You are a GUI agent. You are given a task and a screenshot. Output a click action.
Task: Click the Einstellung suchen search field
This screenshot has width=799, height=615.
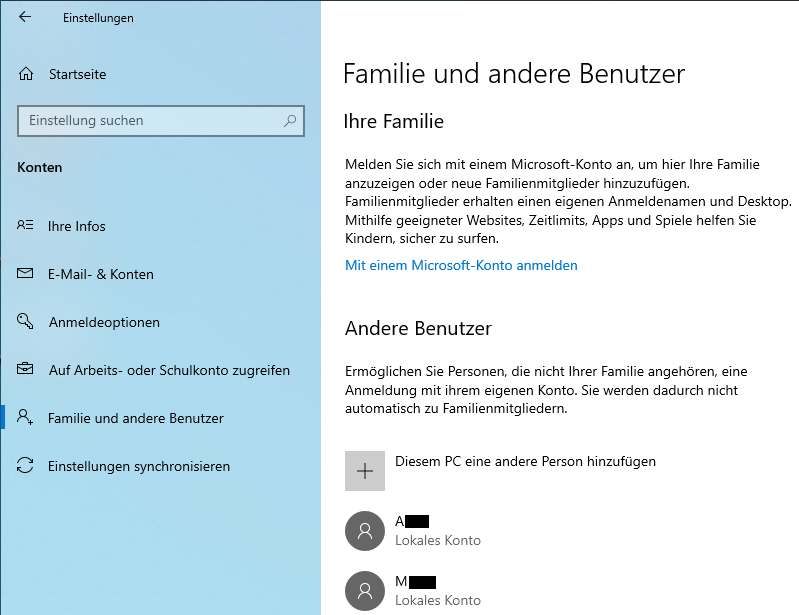pyautogui.click(x=161, y=121)
